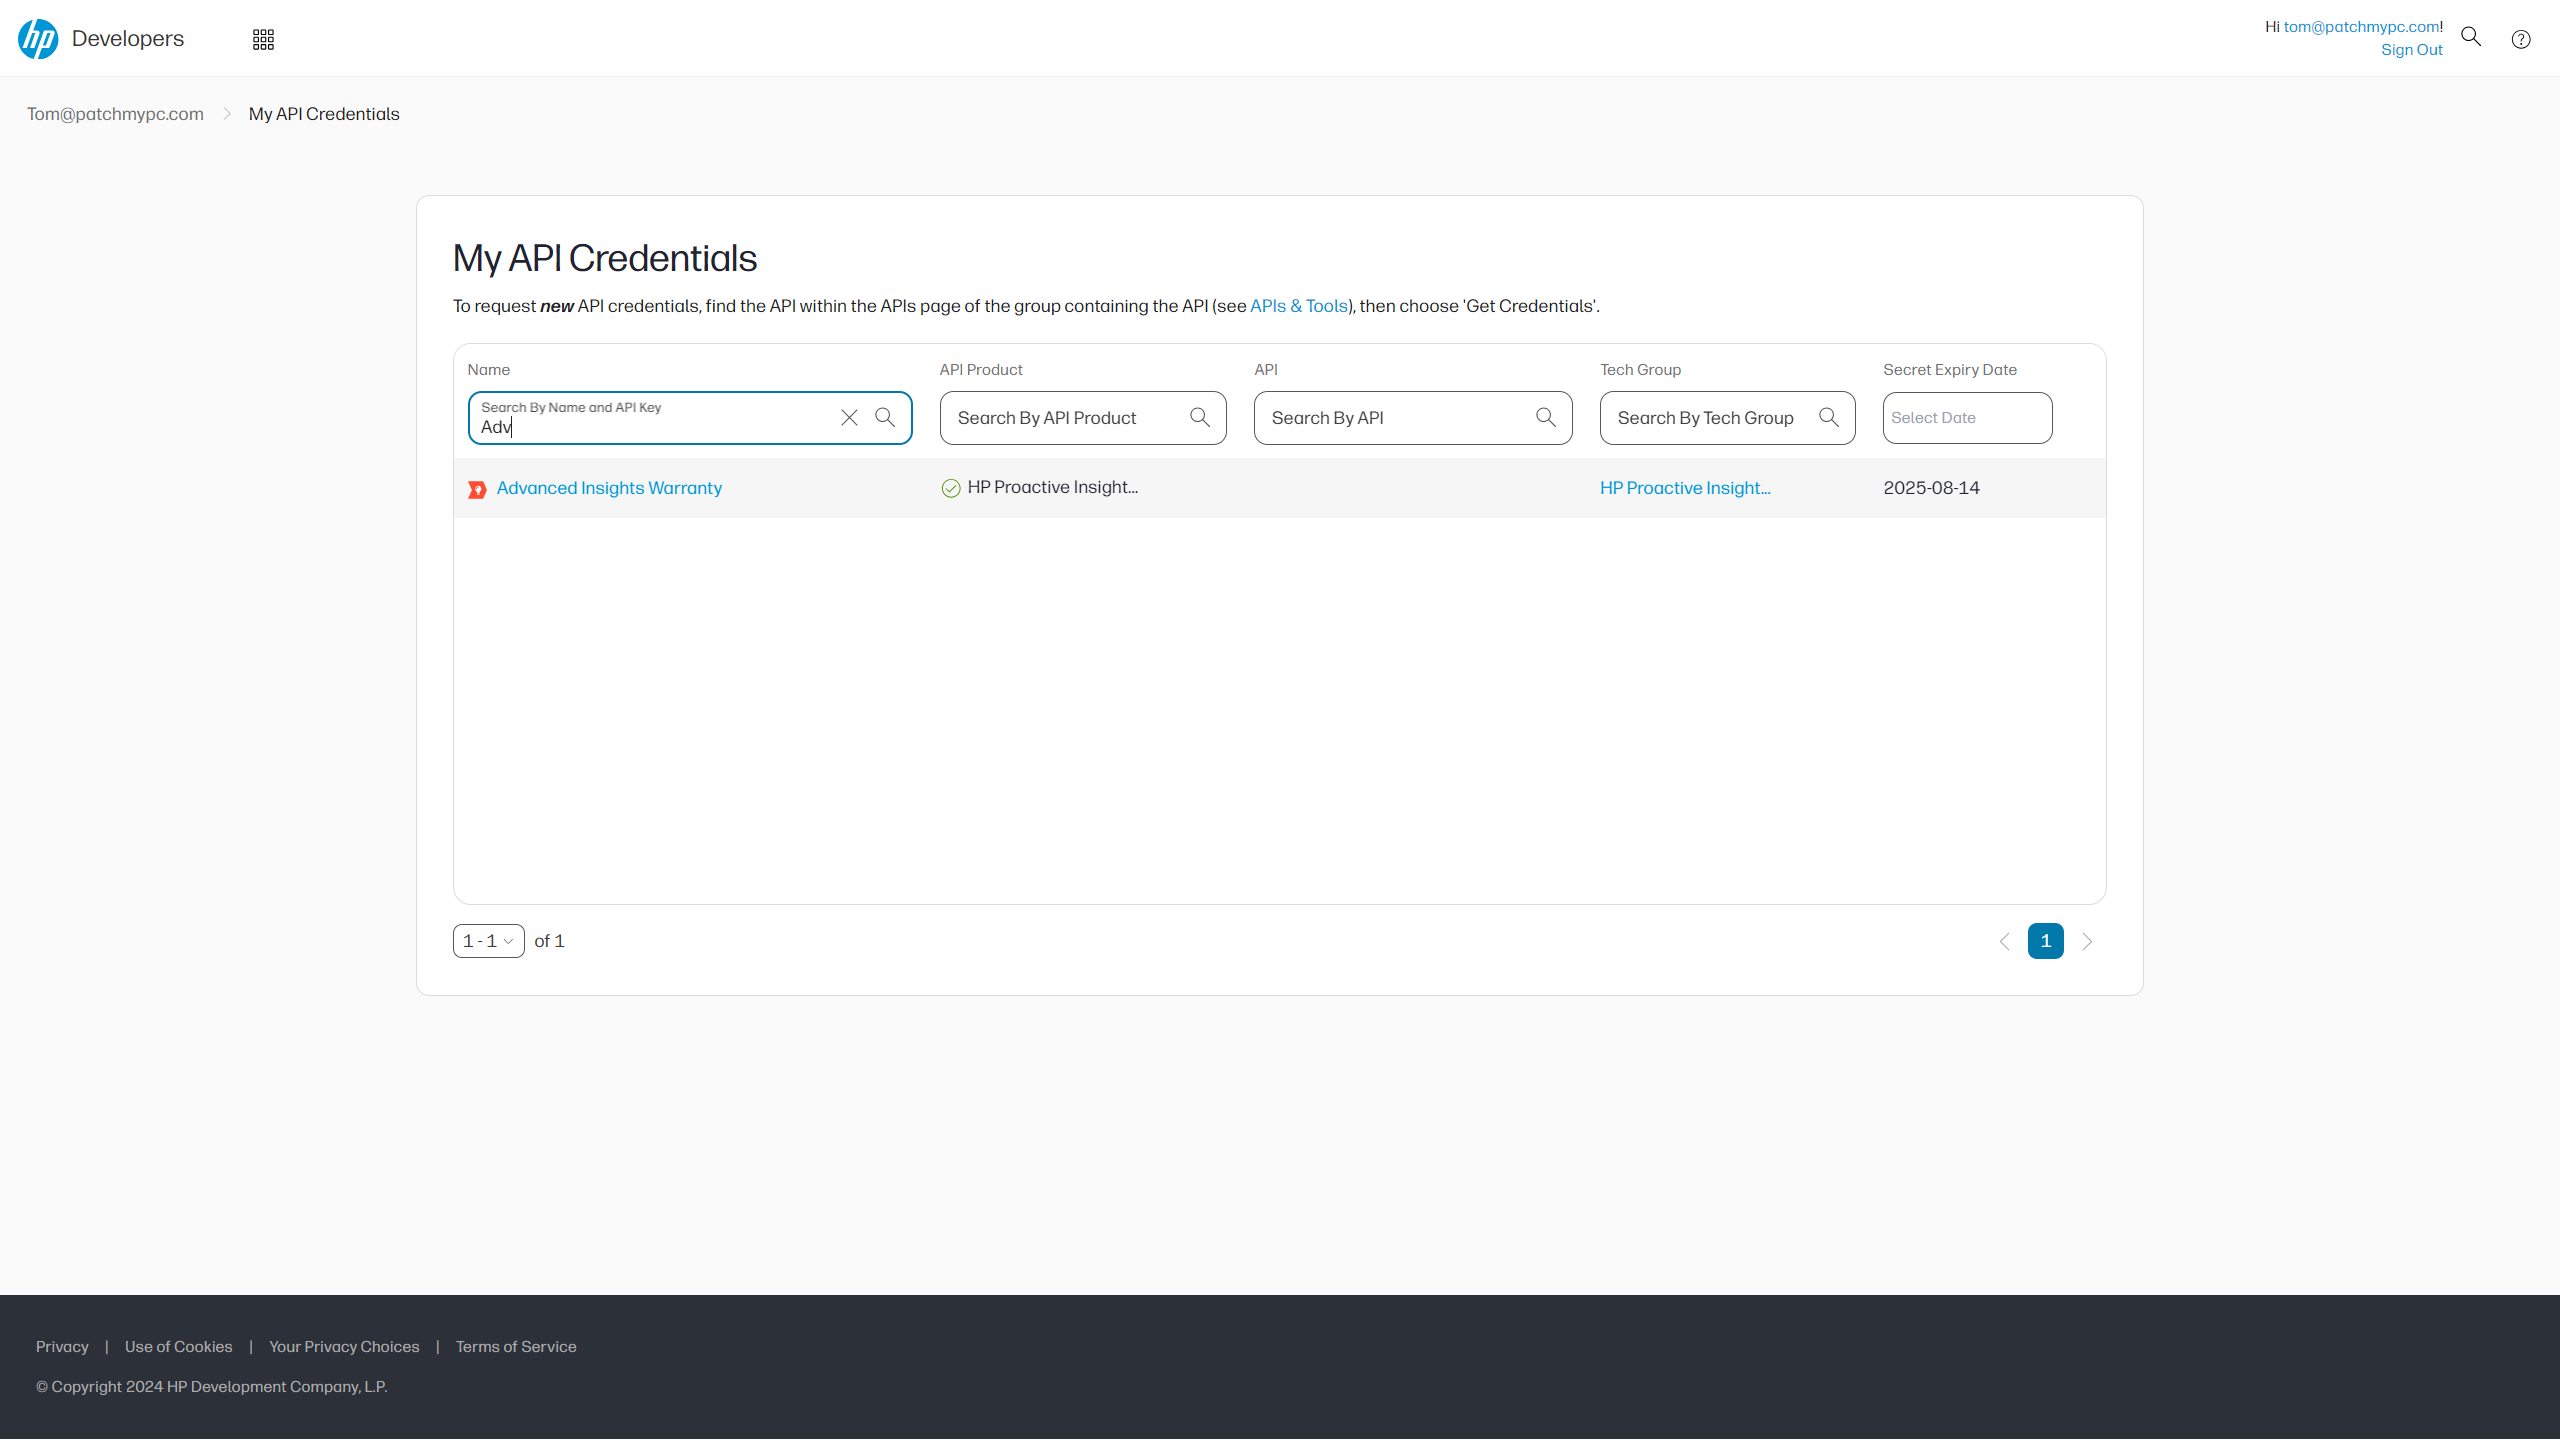
Task: Open the 1 - 1 rows dropdown
Action: click(x=488, y=941)
